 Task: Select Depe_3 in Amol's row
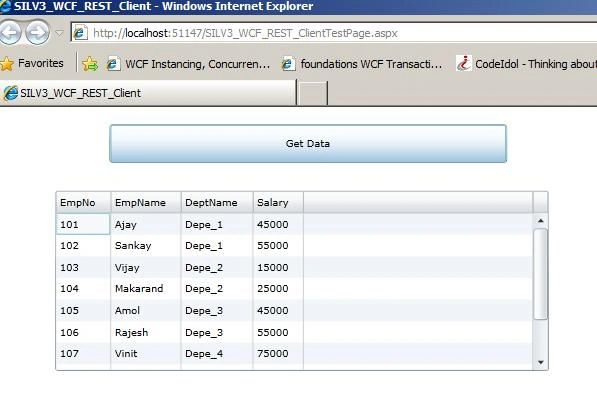(x=217, y=310)
